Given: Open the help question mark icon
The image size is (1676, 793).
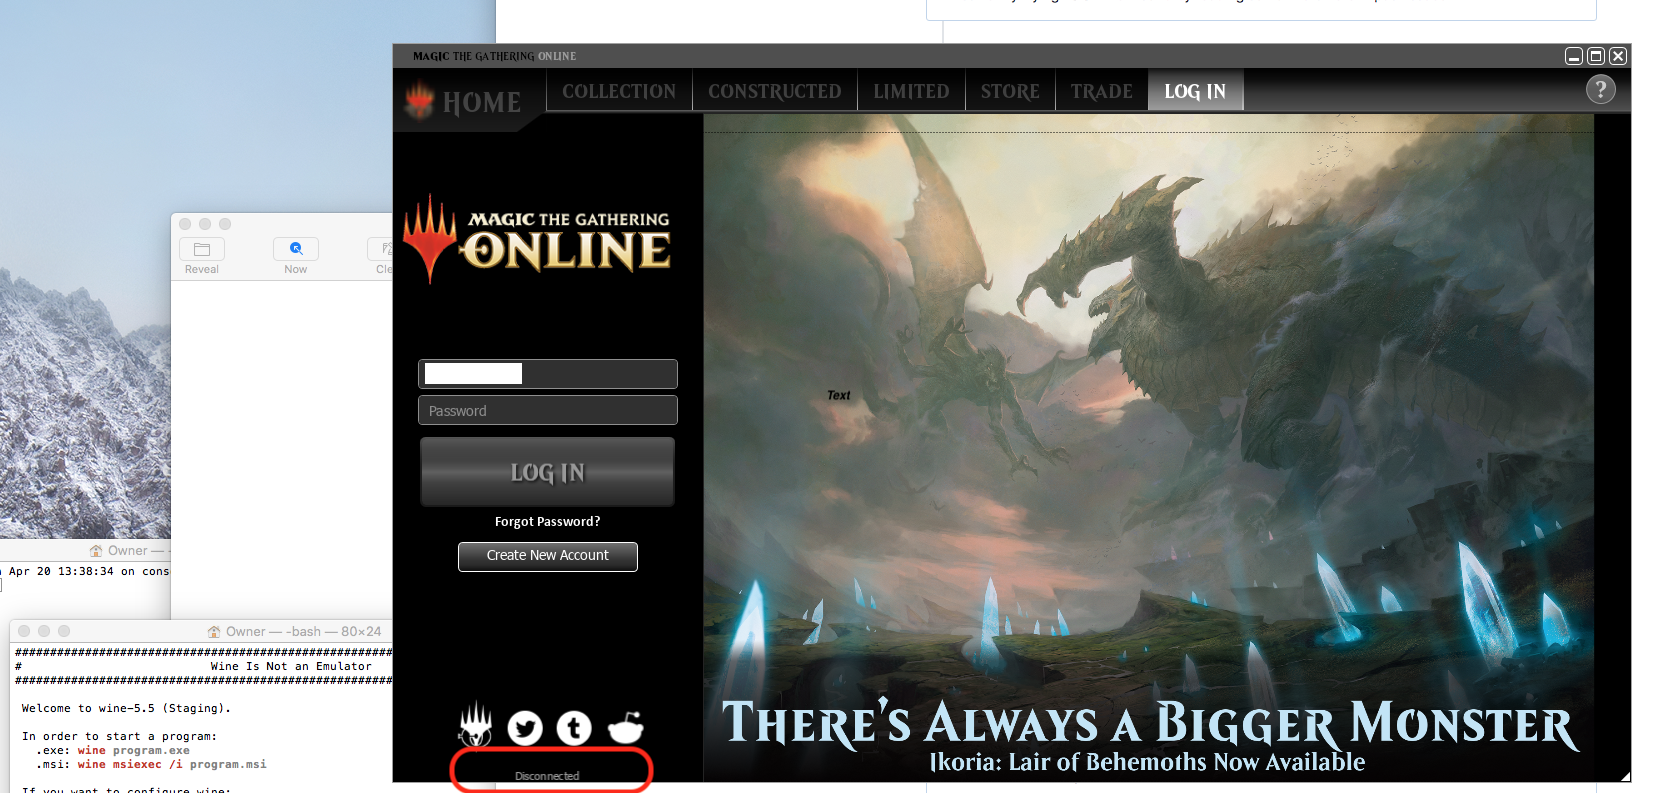Looking at the screenshot, I should pyautogui.click(x=1600, y=90).
